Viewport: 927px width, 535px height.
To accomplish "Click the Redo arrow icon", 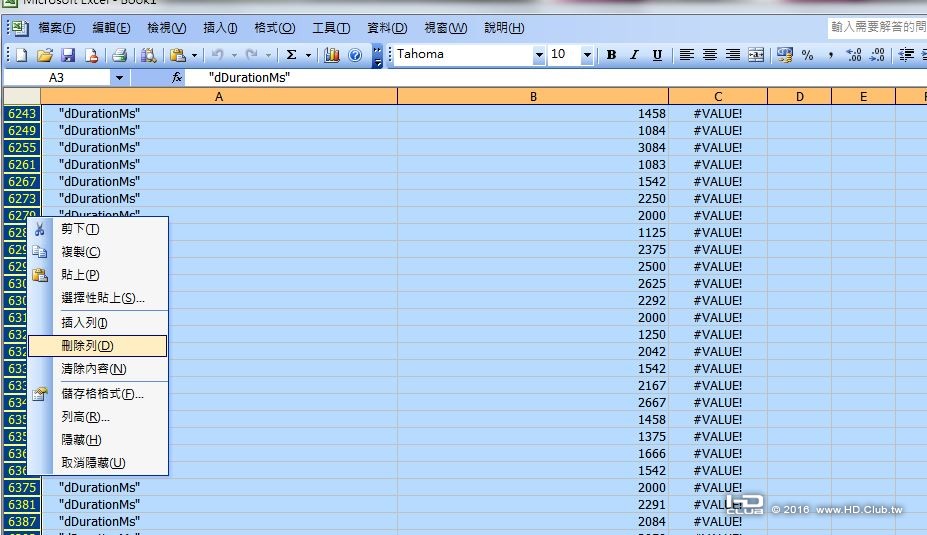I will click(252, 55).
